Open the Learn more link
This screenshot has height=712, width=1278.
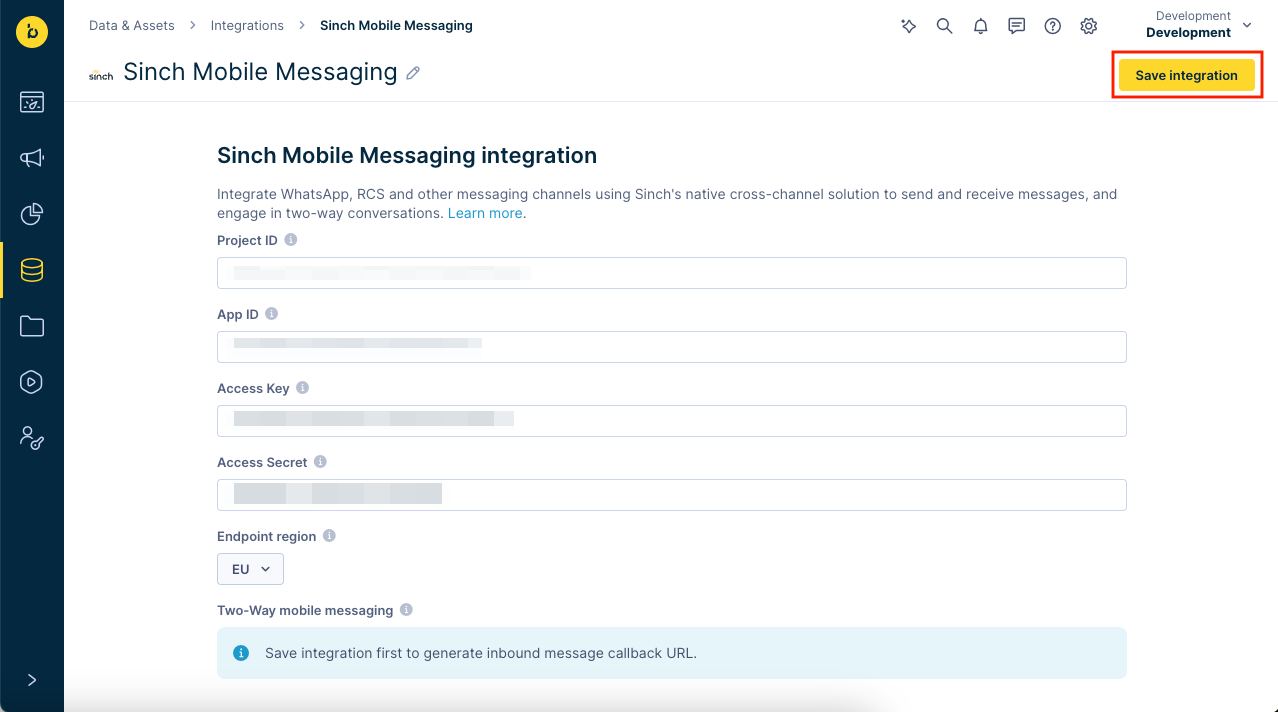tap(485, 213)
